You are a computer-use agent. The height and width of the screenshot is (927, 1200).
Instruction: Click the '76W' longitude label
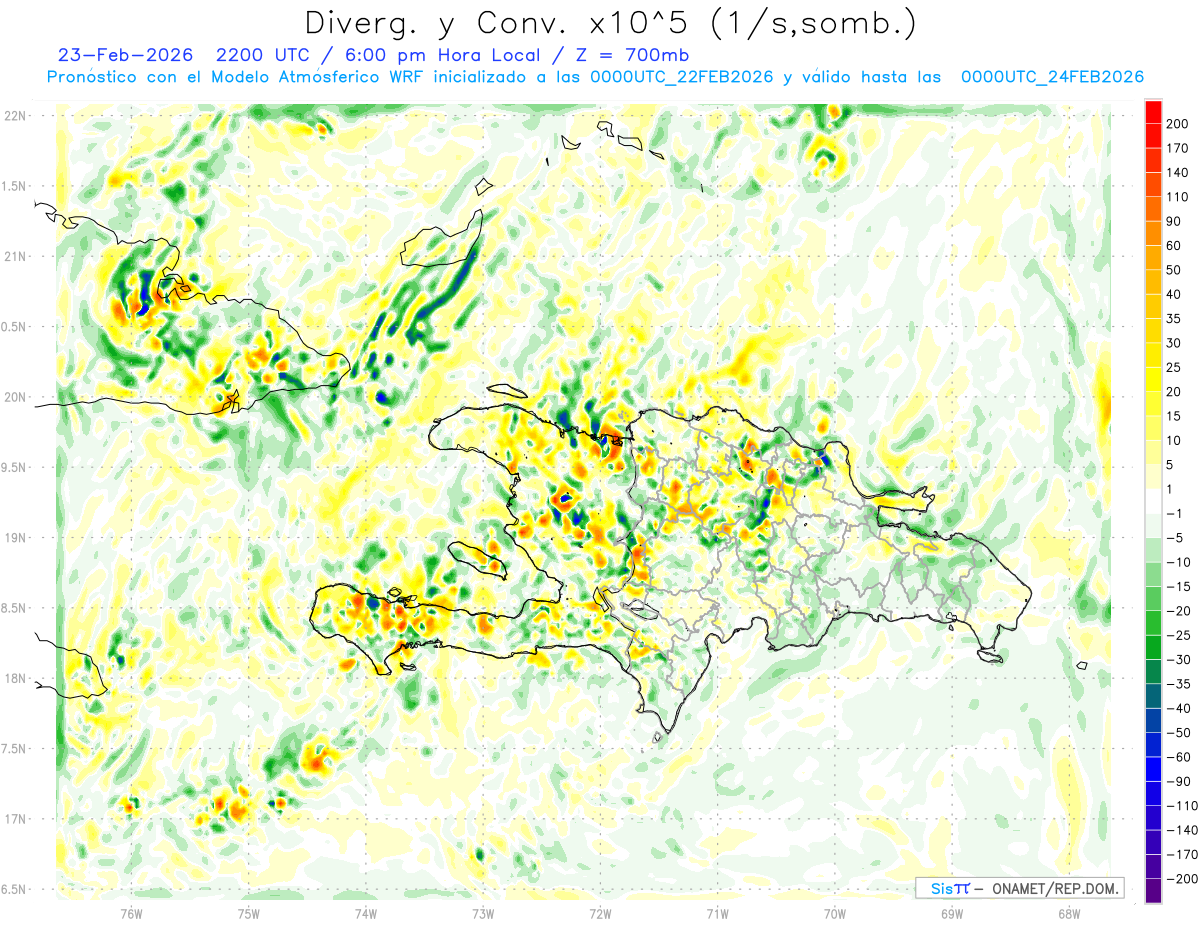(130, 914)
